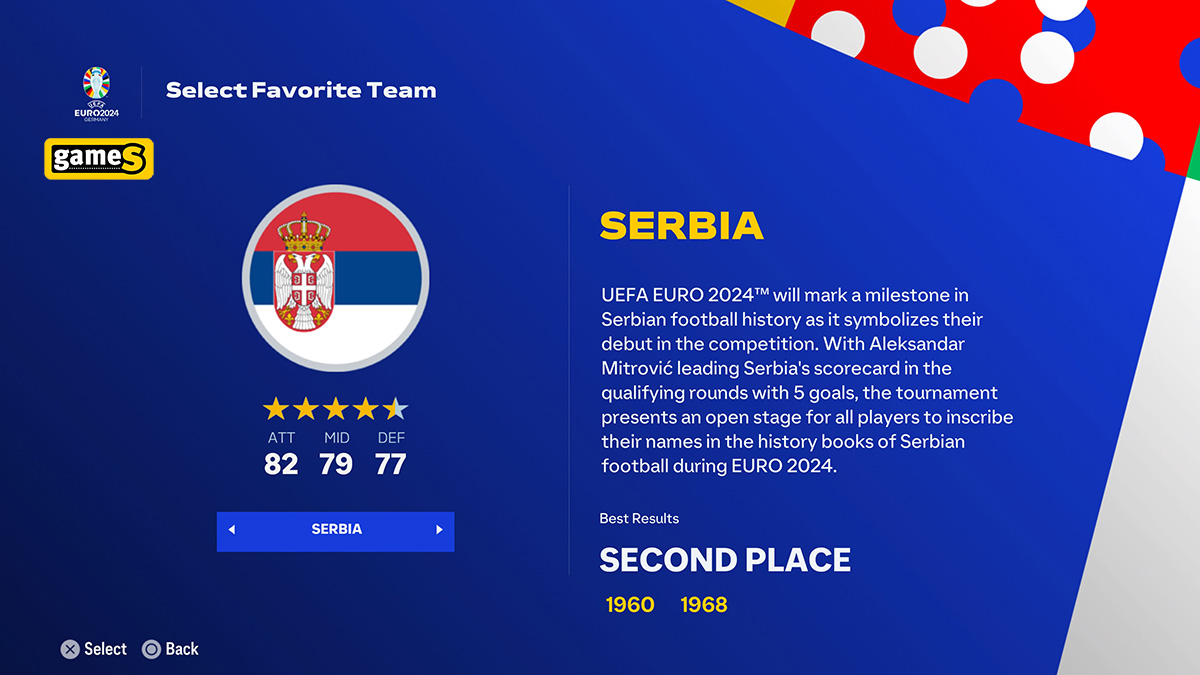Choose the Select prompt label
The height and width of the screenshot is (675, 1200).
tap(105, 649)
